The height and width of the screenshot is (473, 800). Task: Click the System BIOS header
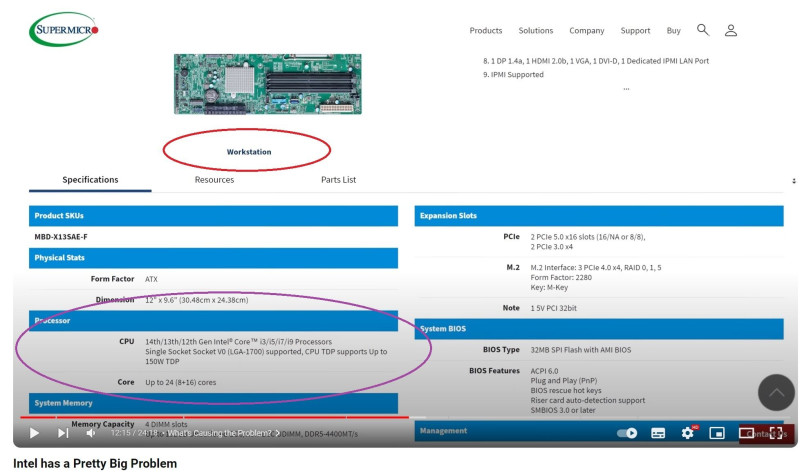[599, 329]
